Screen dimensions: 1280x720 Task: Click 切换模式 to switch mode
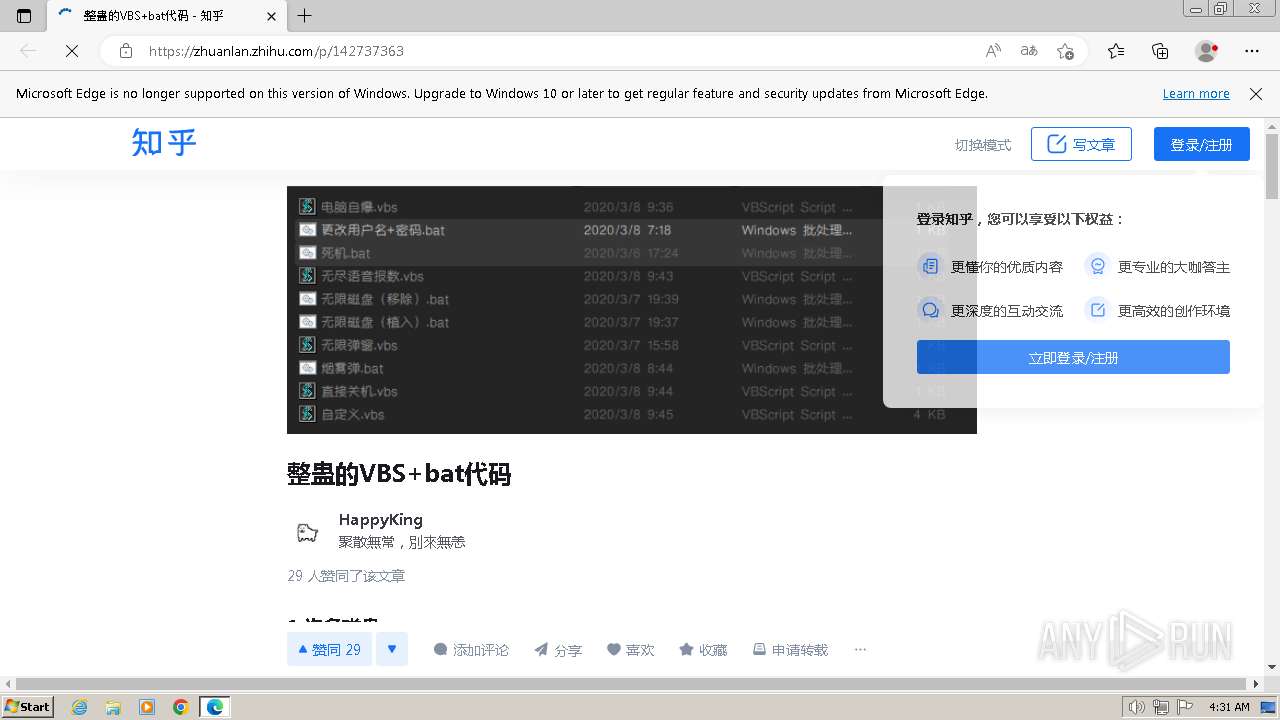point(983,145)
